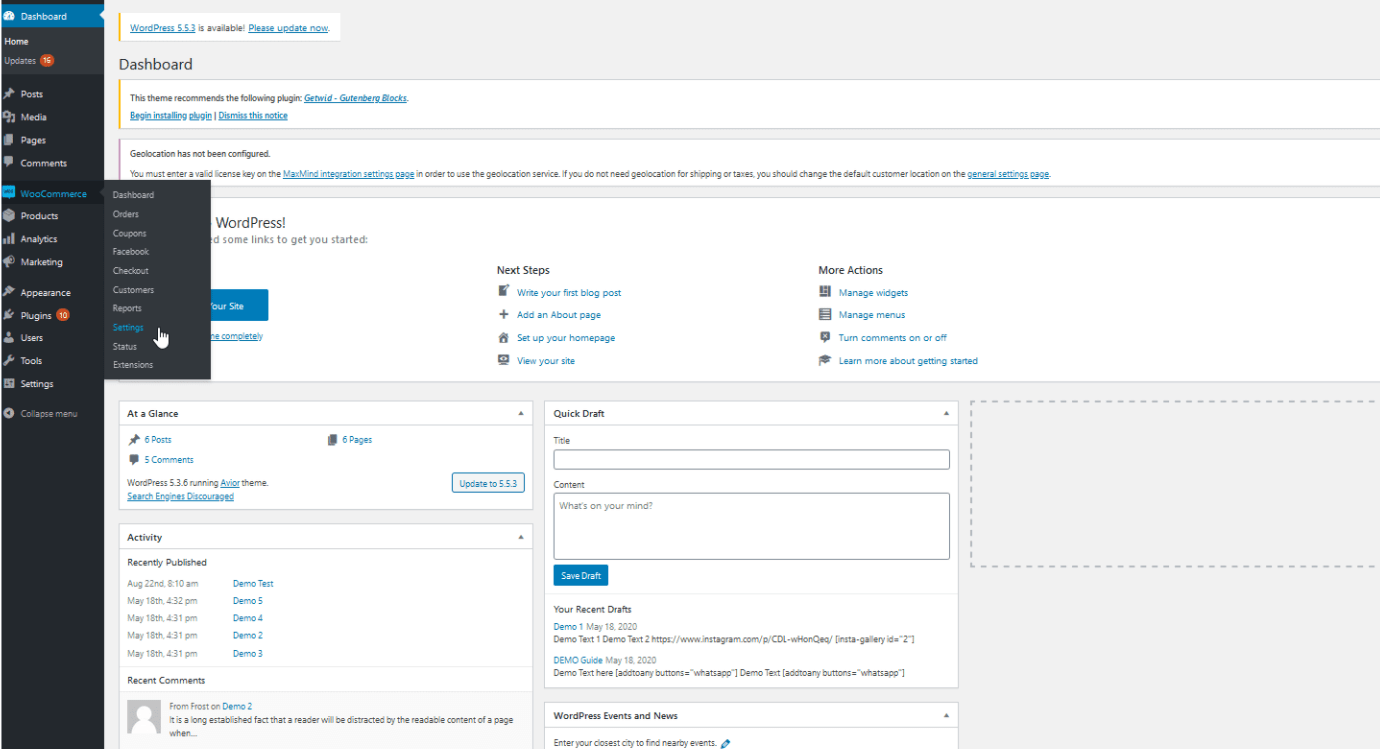
Task: Click the WooCommerce logo icon
Action: tap(9, 193)
